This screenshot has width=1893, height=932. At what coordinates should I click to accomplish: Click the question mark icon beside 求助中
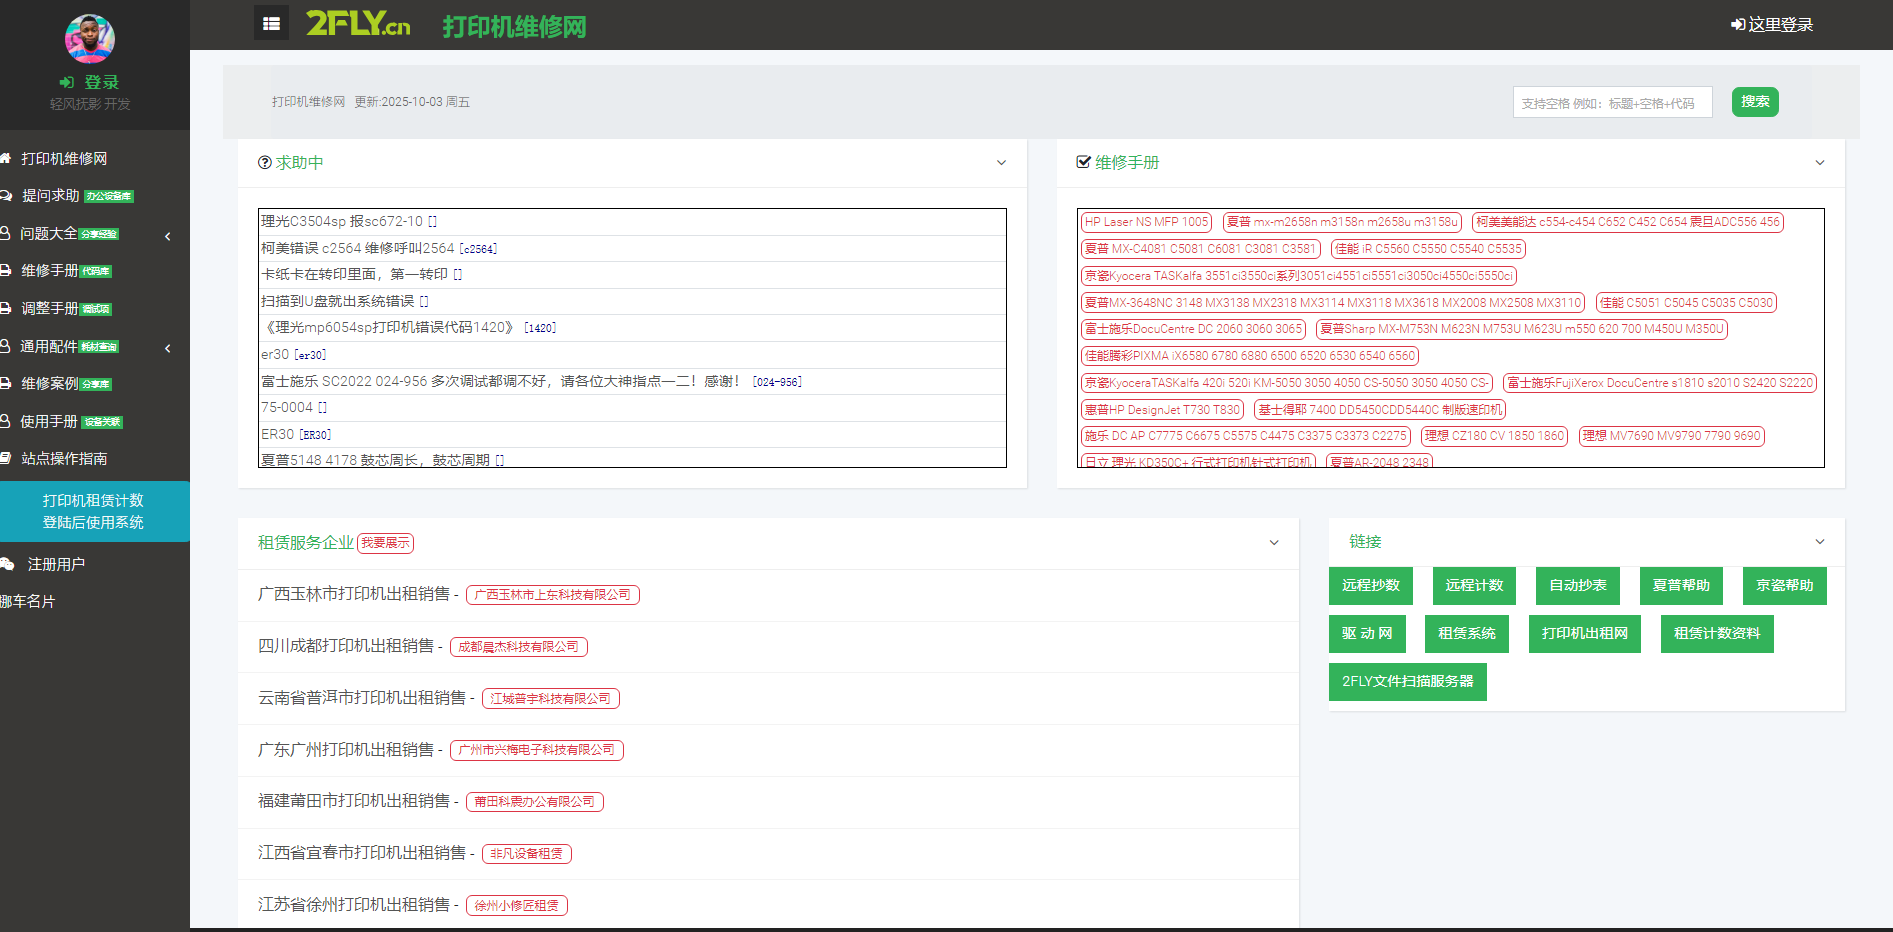[264, 163]
